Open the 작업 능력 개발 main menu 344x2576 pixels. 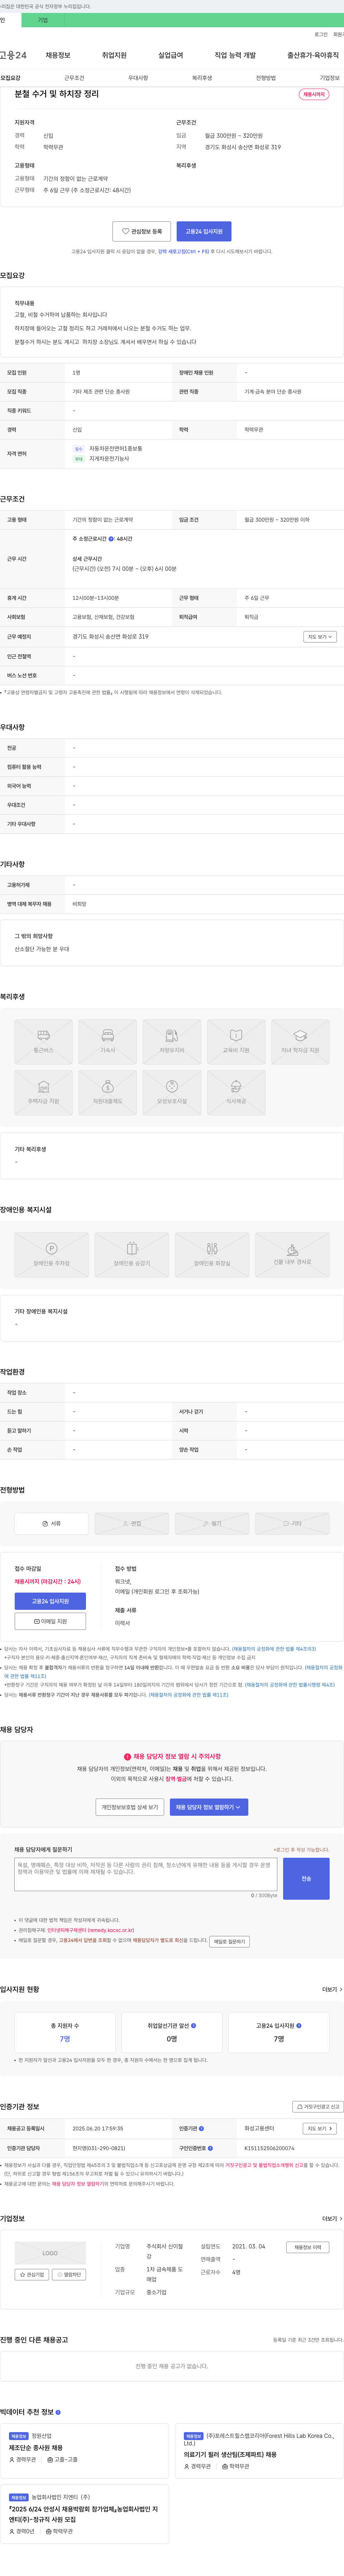(x=235, y=55)
